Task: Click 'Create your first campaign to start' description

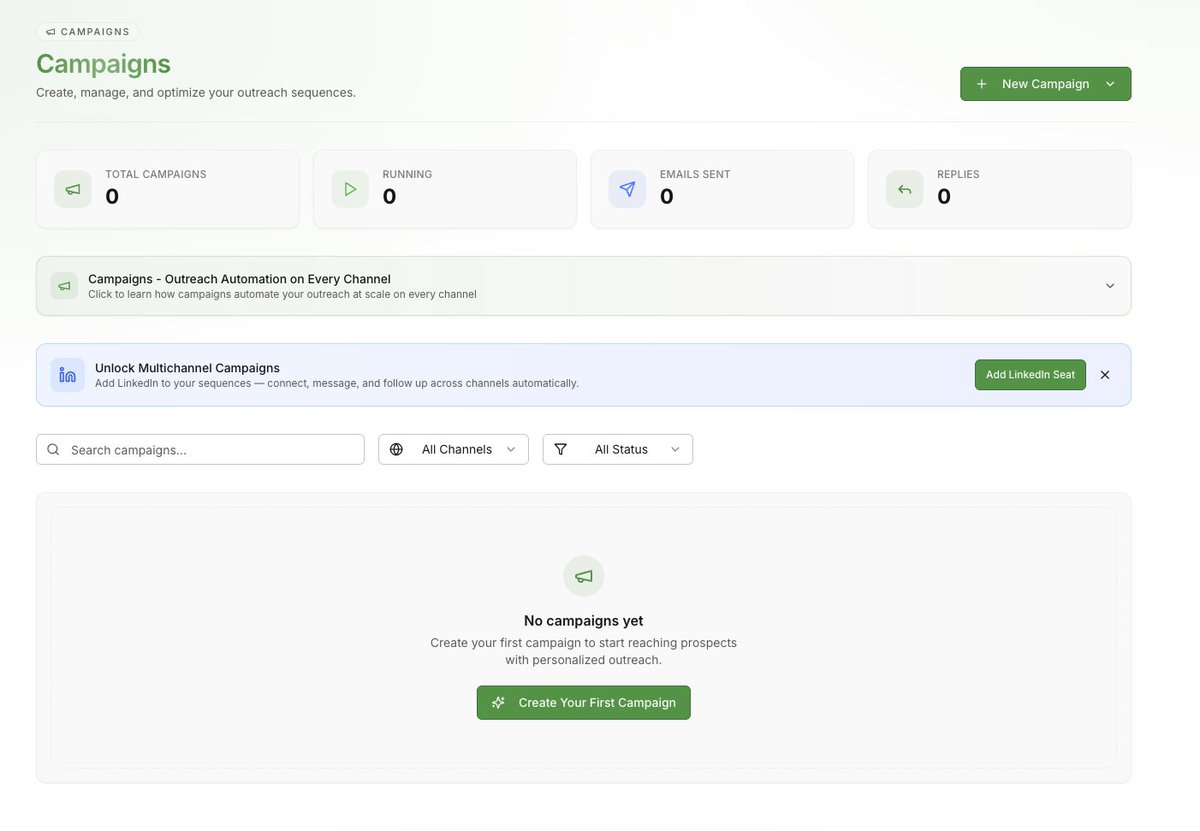Action: 584,651
